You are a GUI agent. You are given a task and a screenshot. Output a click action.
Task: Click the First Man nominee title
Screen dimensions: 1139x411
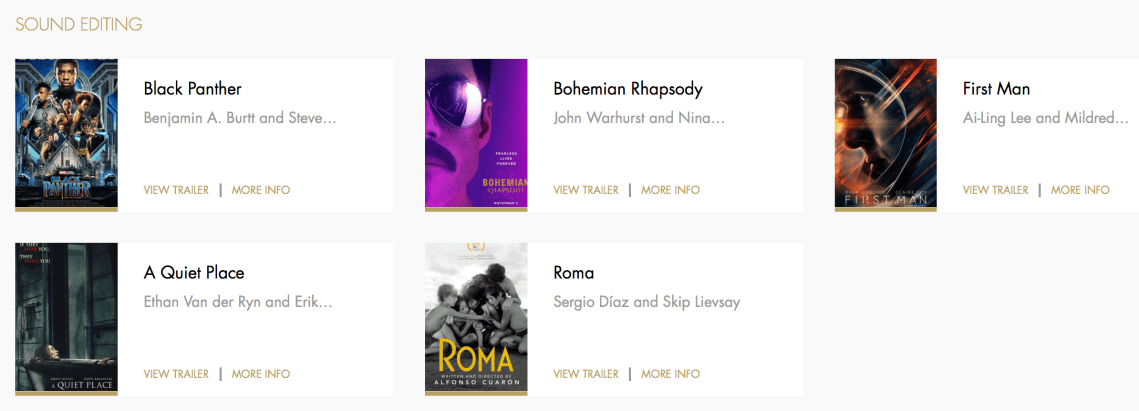click(996, 89)
